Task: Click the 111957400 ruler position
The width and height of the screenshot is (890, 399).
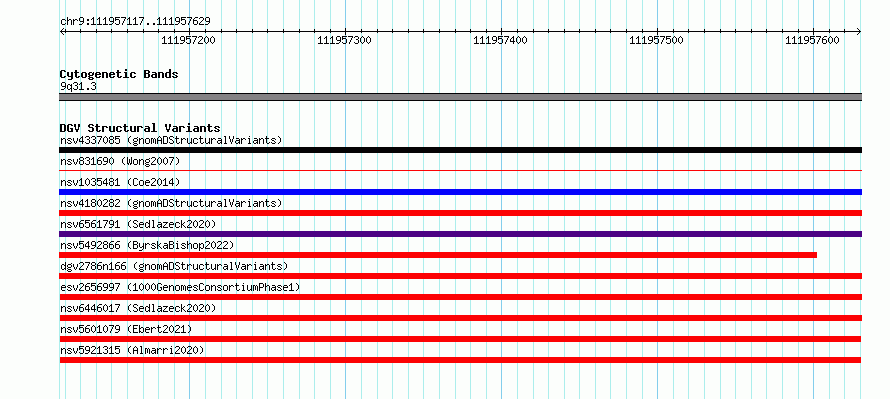Action: pos(501,40)
